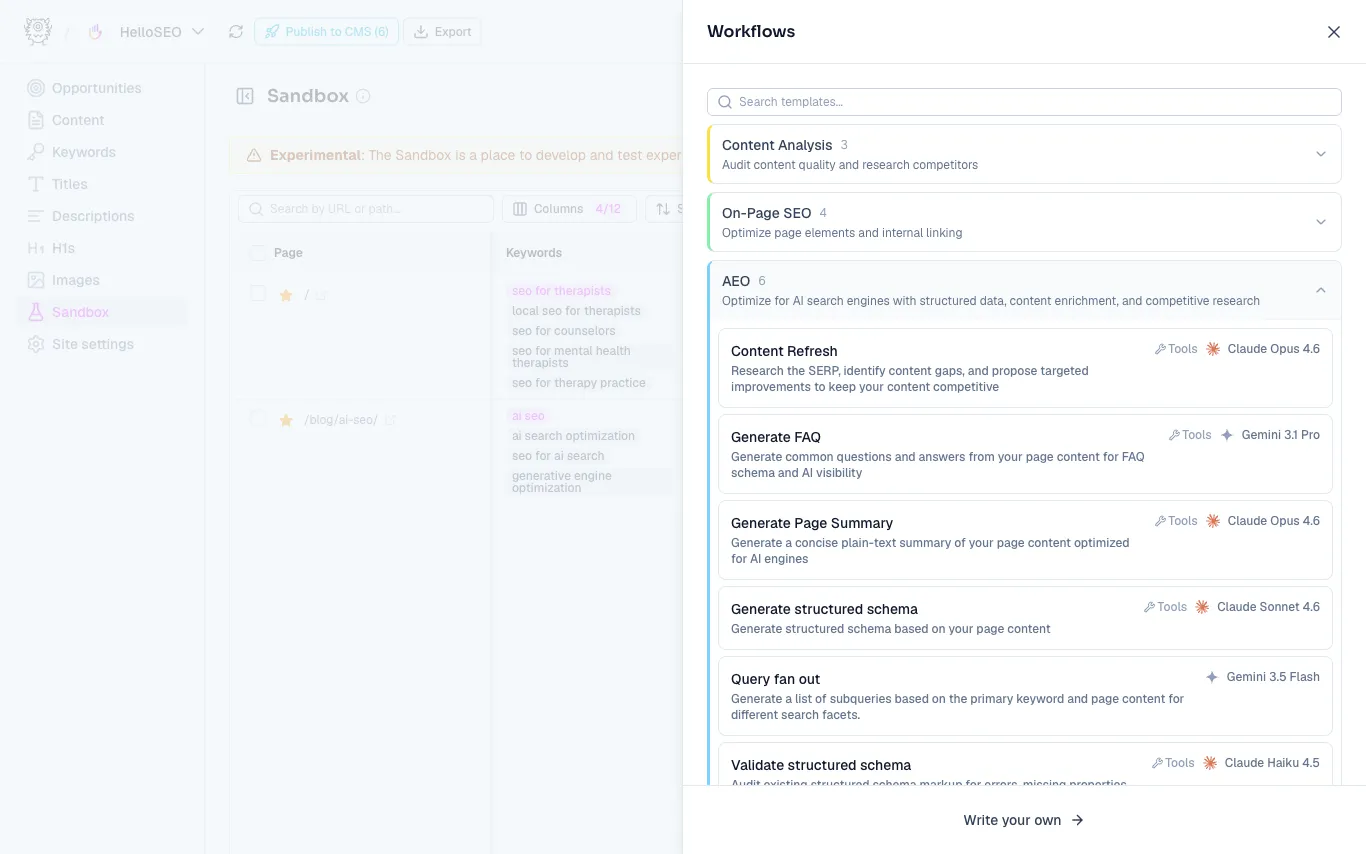Click Publish to CMS (6) button
This screenshot has height=854, width=1366.
327,32
